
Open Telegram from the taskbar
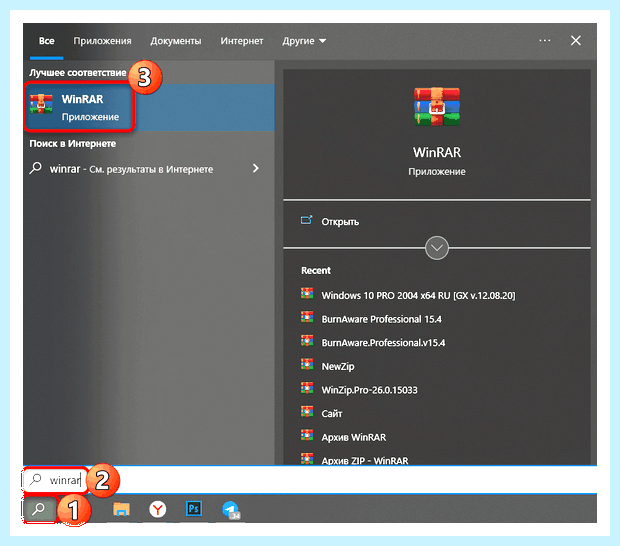click(x=231, y=510)
